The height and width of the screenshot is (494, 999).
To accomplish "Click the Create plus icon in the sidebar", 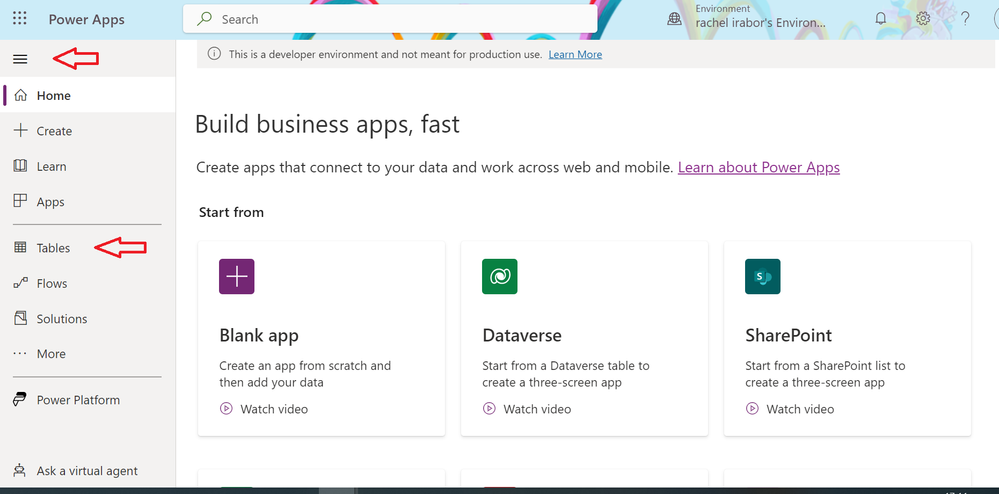I will (20, 131).
